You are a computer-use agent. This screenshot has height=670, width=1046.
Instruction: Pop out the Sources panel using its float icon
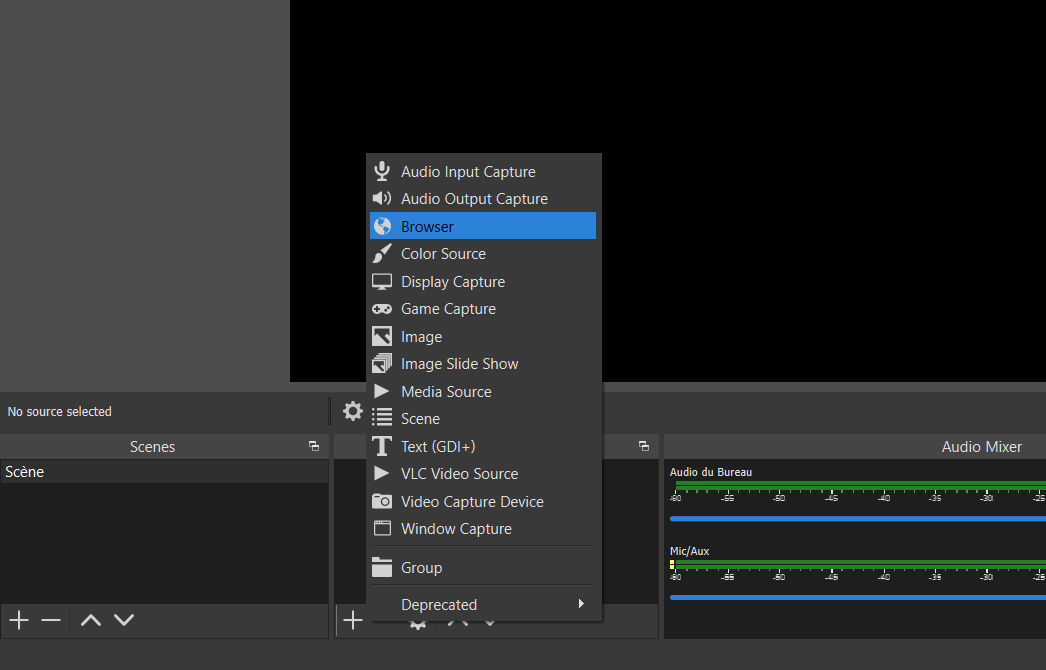643,447
